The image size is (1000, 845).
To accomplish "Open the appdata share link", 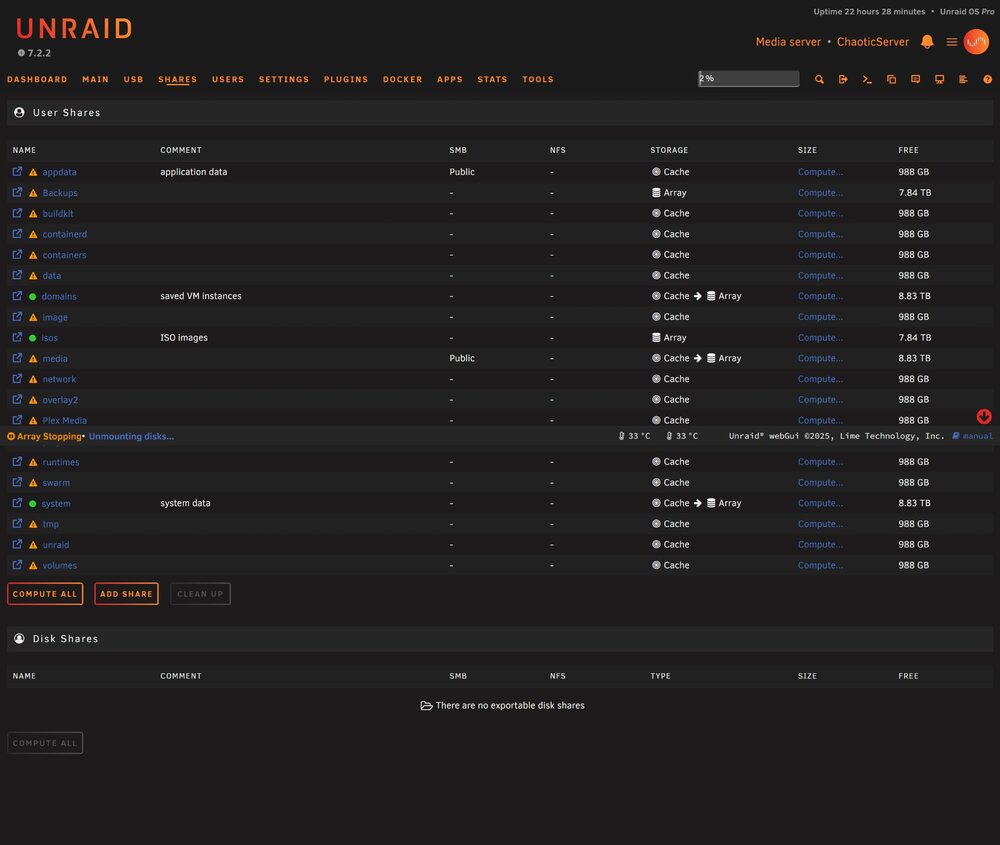I will (59, 172).
